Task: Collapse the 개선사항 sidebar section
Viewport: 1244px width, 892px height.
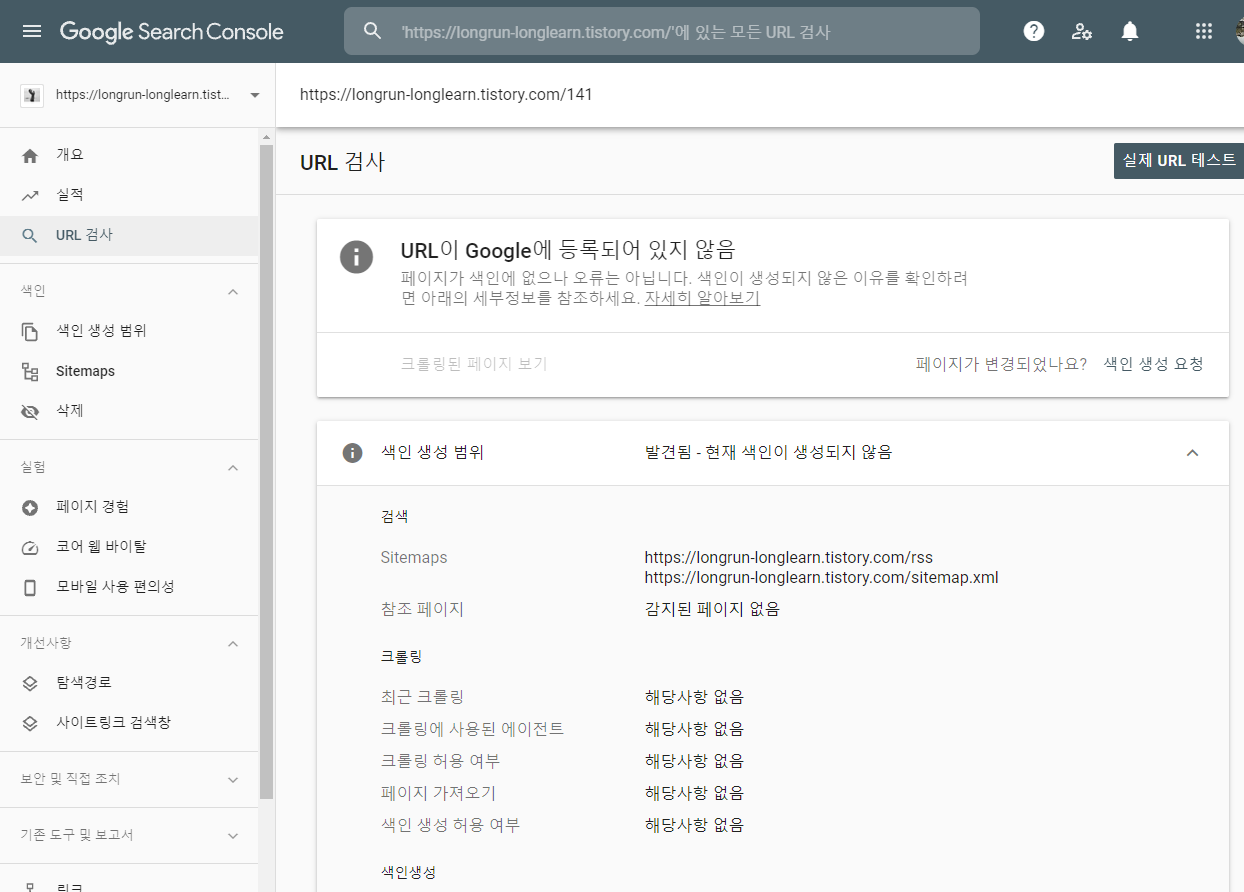Action: (233, 643)
